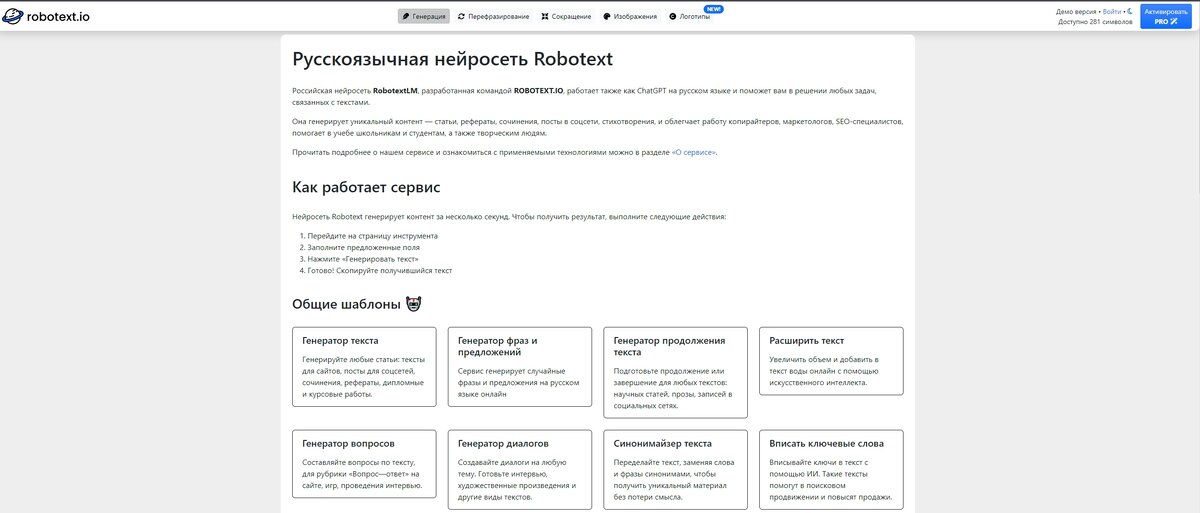1200x513 pixels.
Task: Click the 'Заполните предложенные поля' list item
Action: point(364,247)
